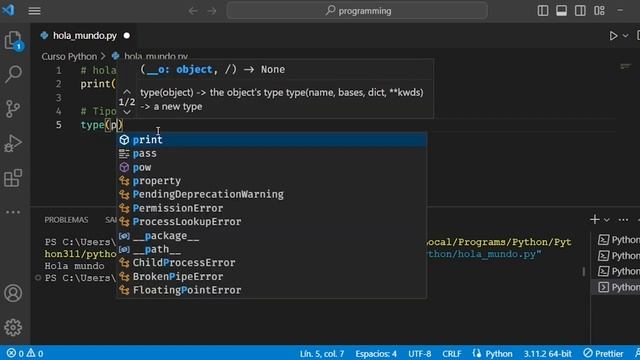Screen dimensions: 640x360
Task: Open the Run and Debug view
Action: point(13,143)
